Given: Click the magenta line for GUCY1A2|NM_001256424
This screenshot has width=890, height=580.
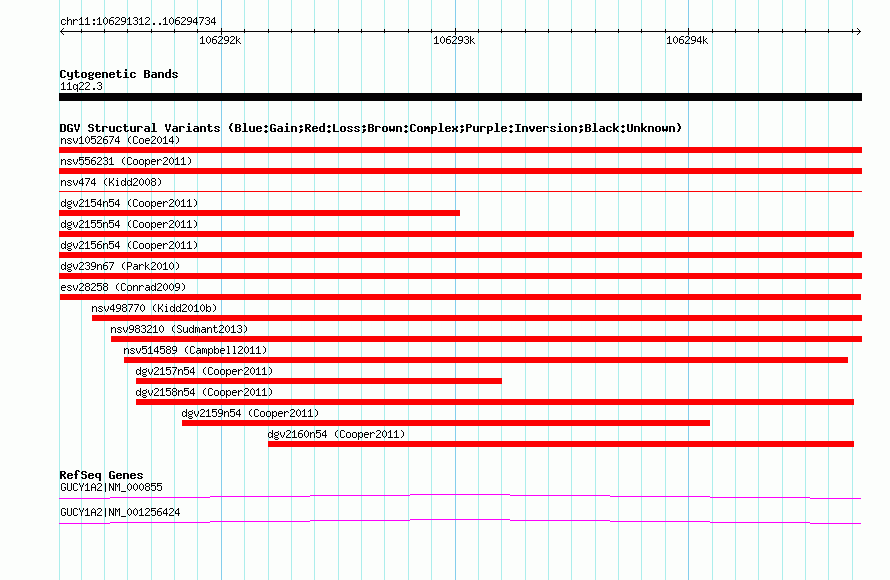Looking at the screenshot, I should 460,521.
